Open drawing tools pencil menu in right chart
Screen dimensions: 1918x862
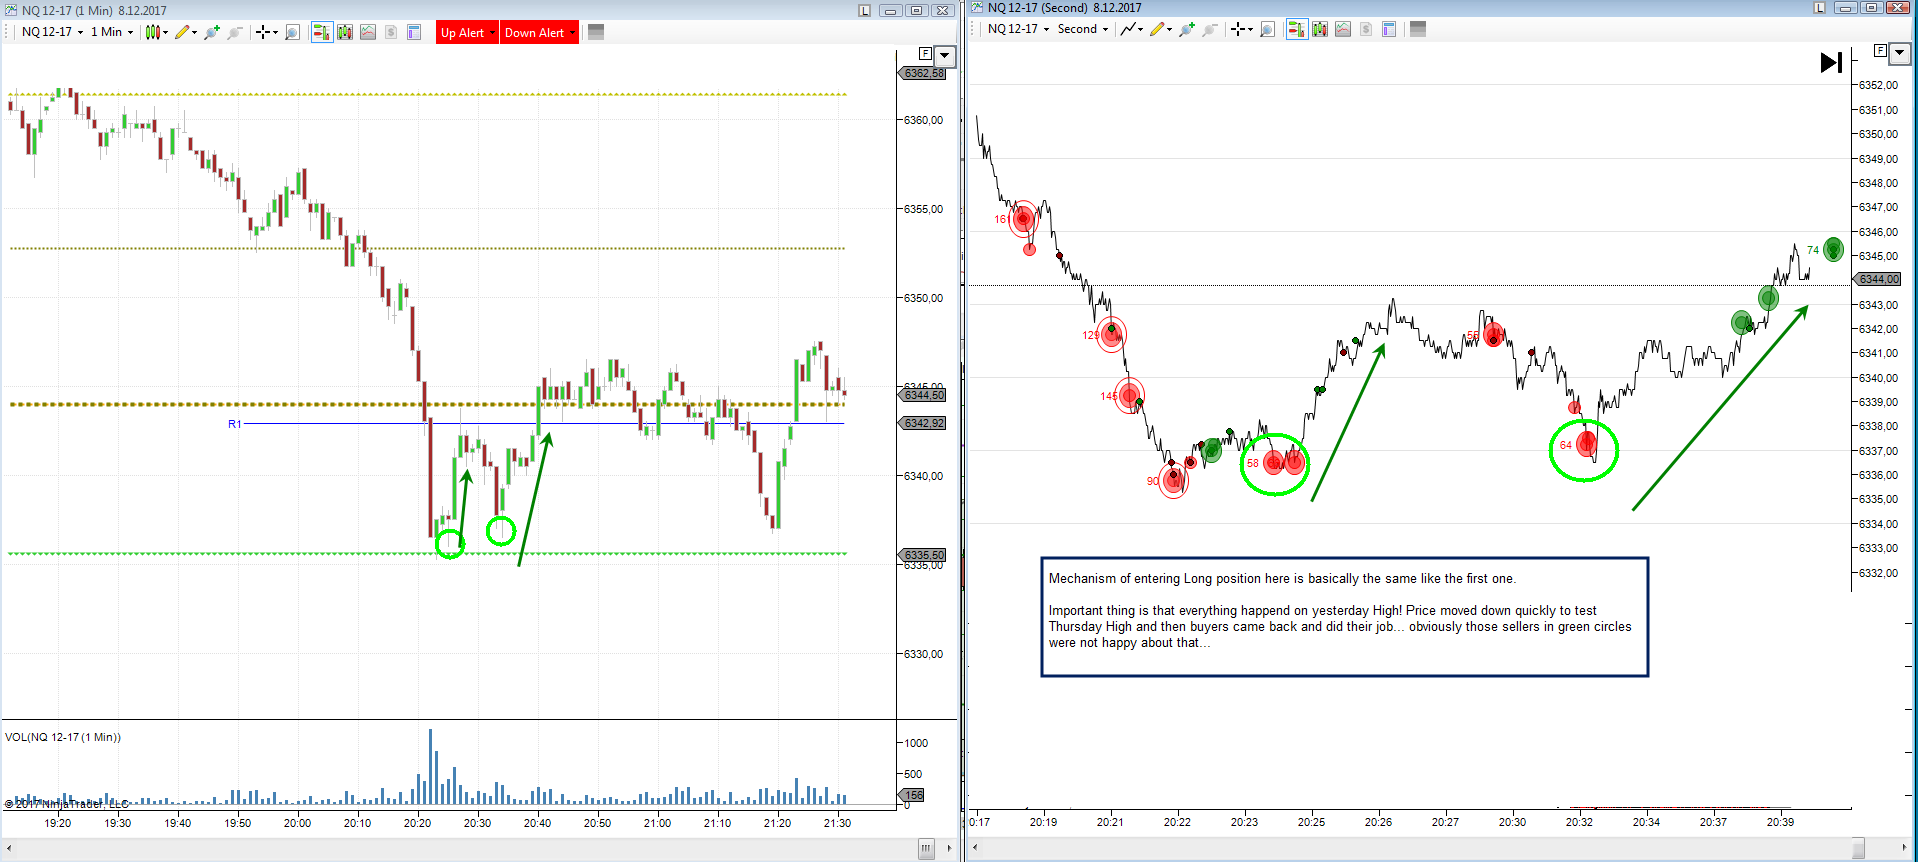1161,29
